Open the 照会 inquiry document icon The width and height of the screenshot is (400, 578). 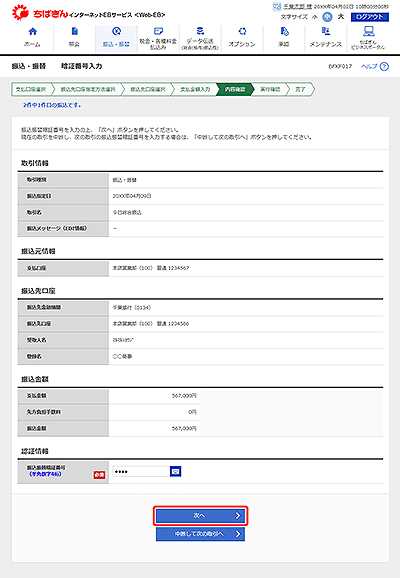[74, 31]
